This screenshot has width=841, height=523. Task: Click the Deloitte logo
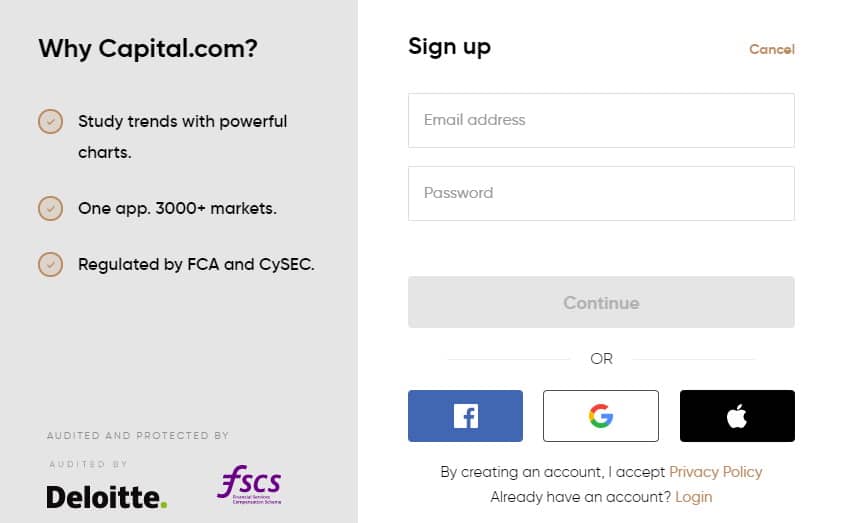point(106,497)
